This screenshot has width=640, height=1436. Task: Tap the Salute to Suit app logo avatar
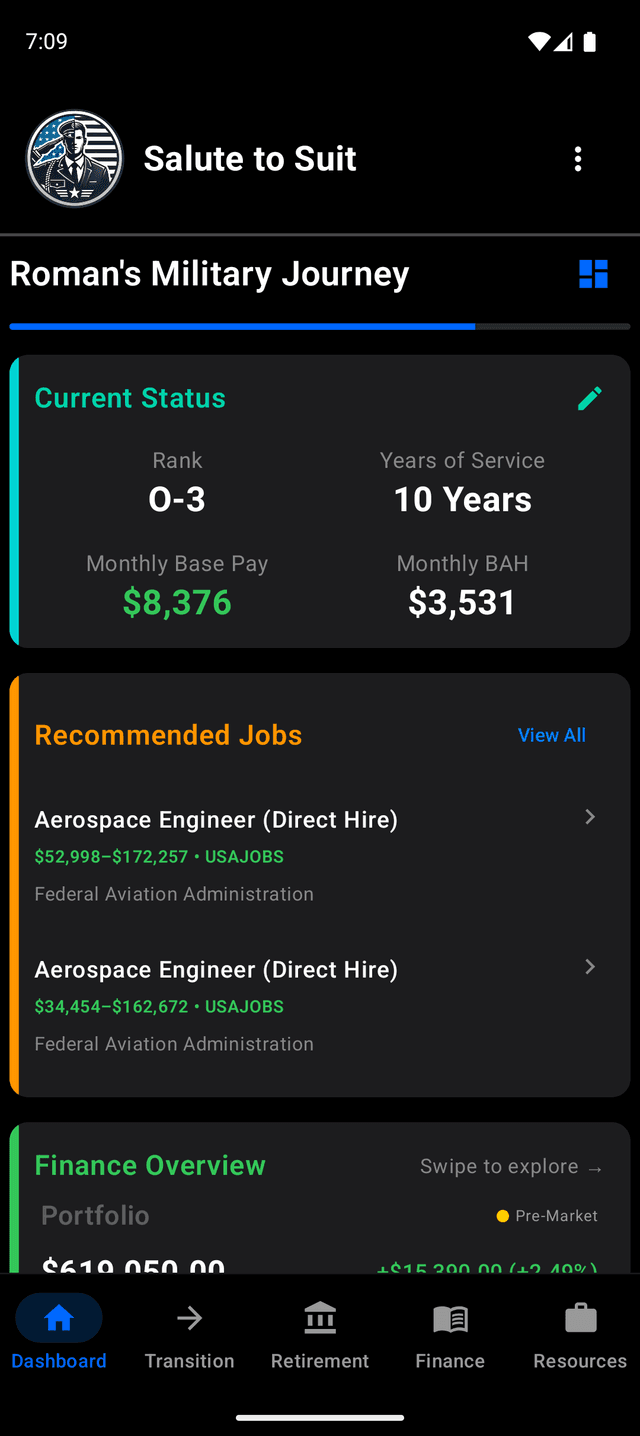tap(74, 158)
